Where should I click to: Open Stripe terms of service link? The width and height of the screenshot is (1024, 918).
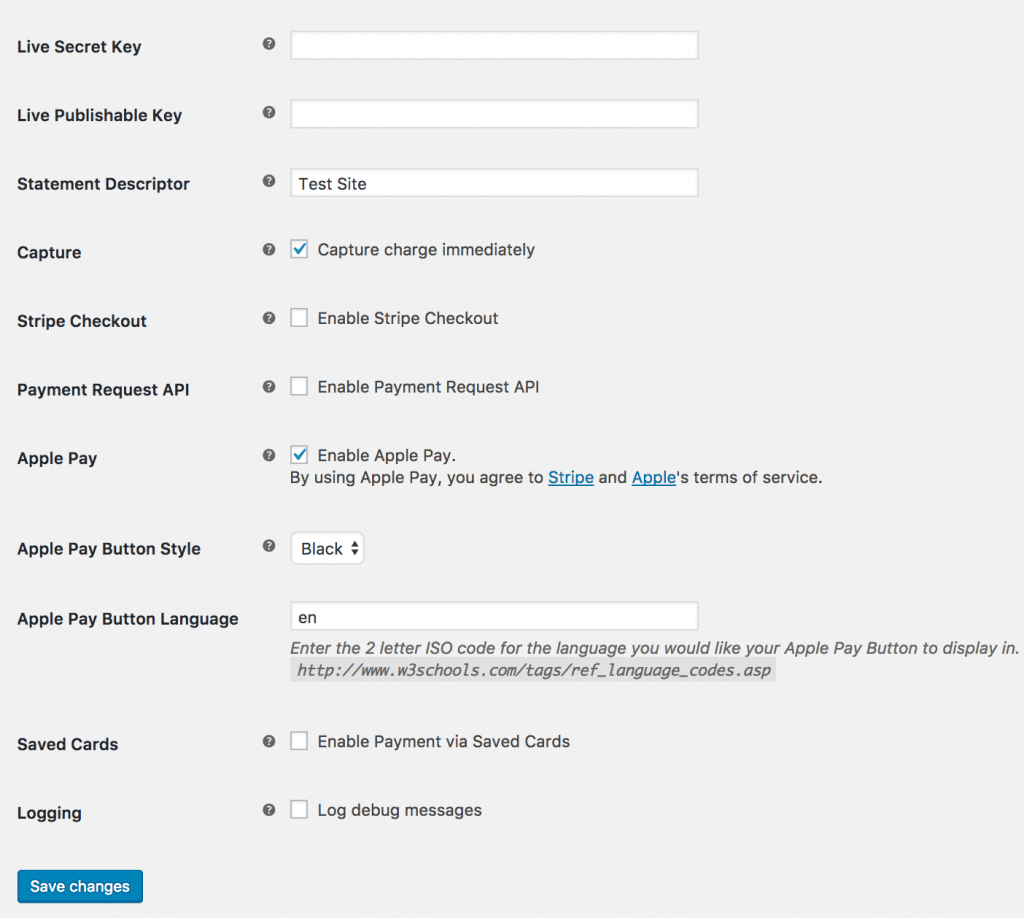coord(571,478)
